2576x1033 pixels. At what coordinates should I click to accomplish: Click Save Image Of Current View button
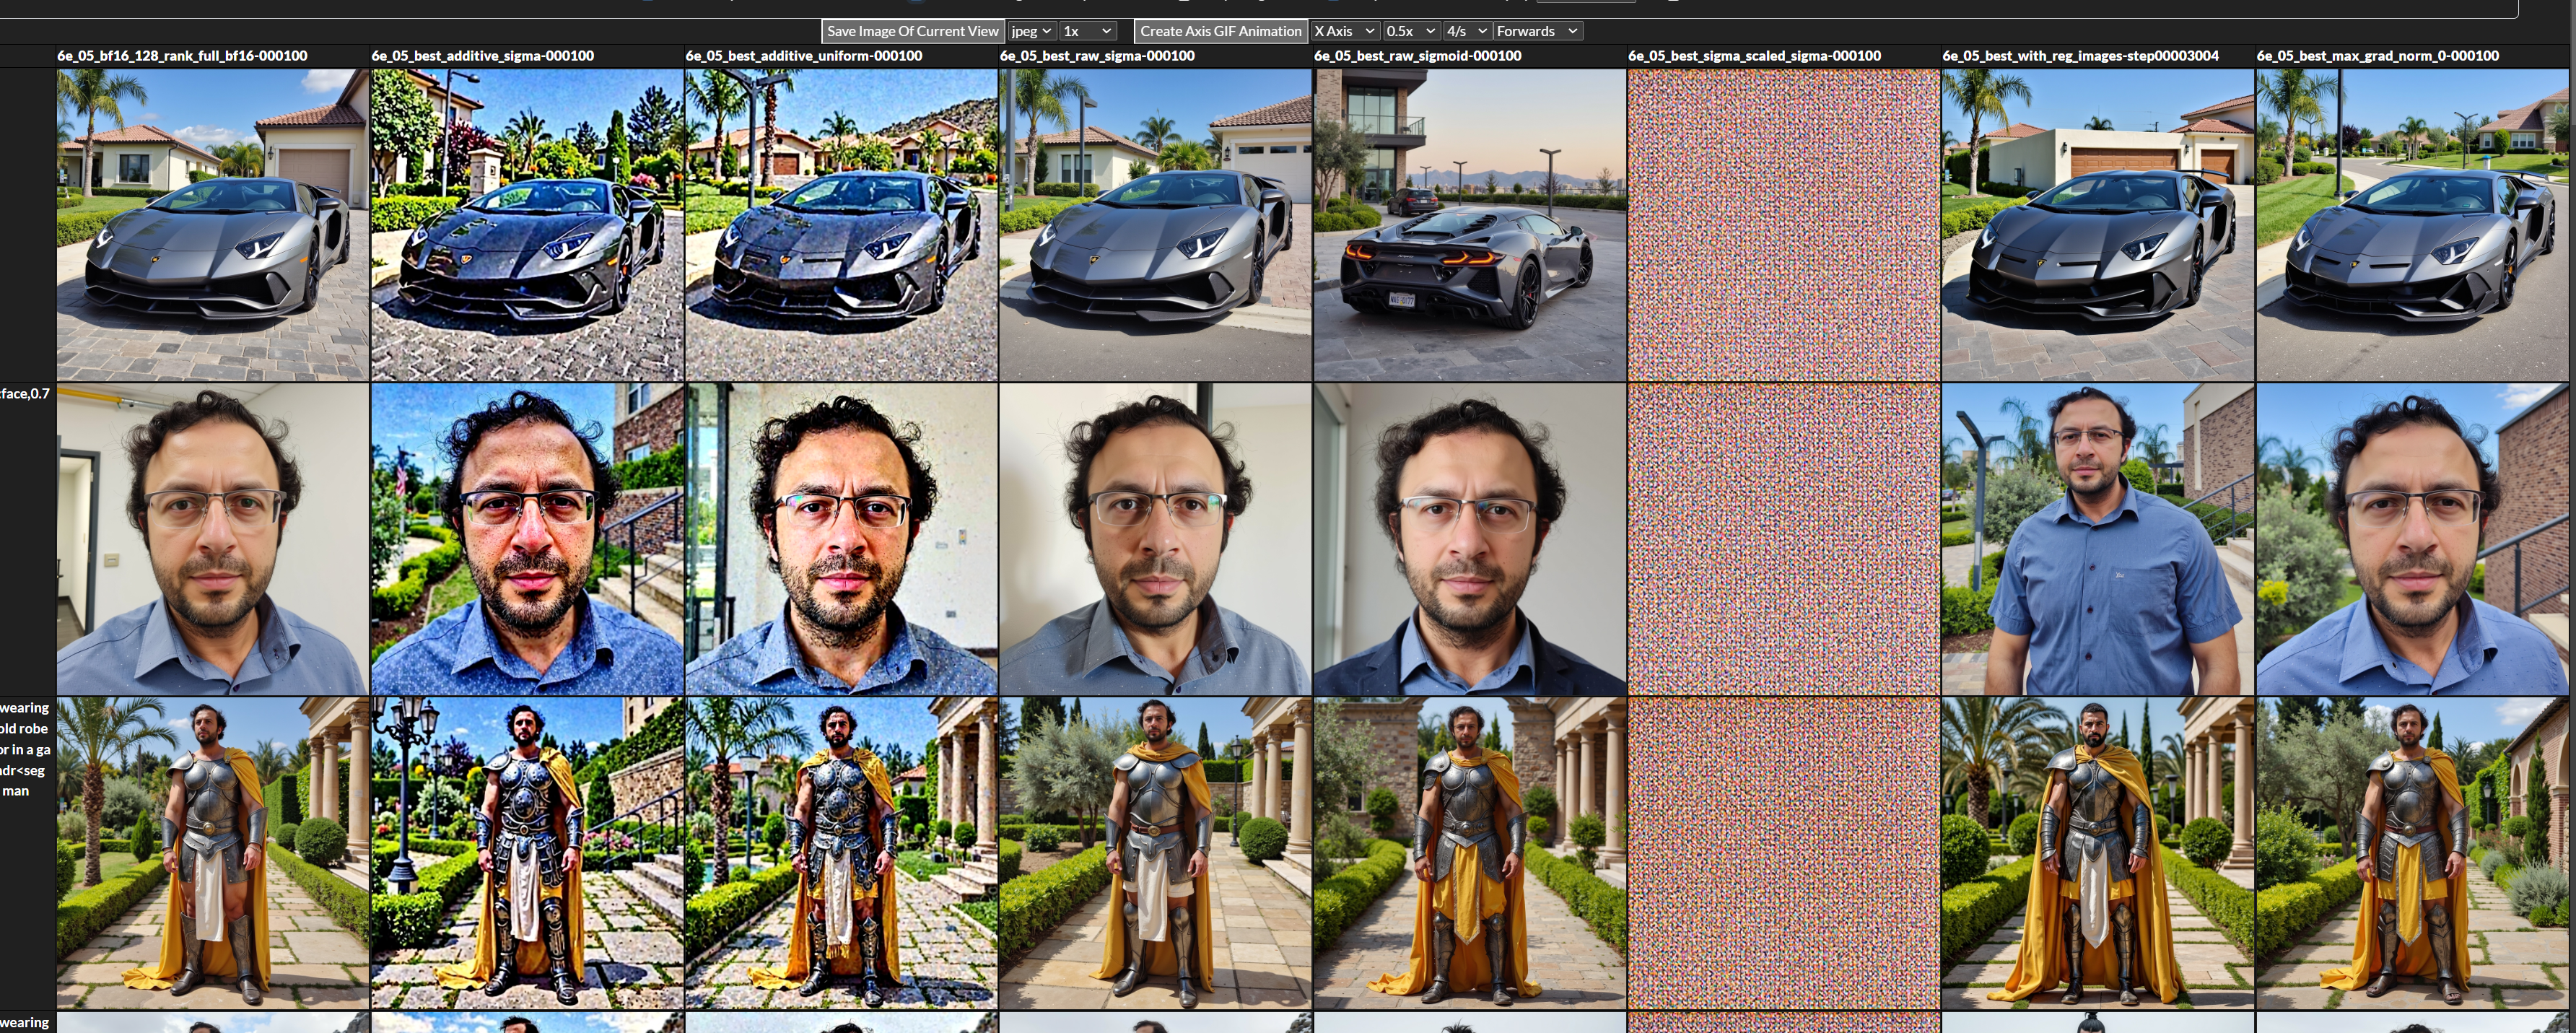coord(912,31)
